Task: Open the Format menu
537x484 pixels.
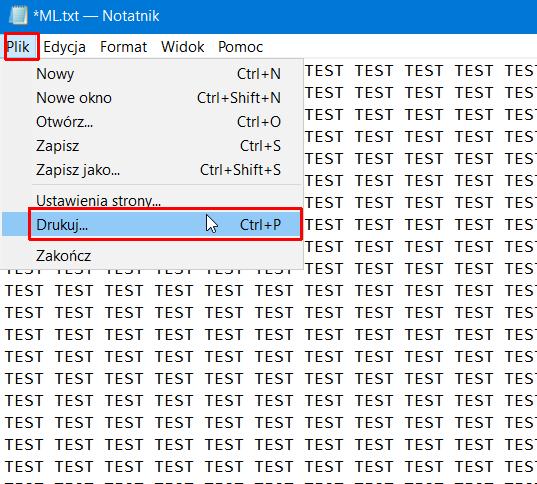Action: point(124,47)
